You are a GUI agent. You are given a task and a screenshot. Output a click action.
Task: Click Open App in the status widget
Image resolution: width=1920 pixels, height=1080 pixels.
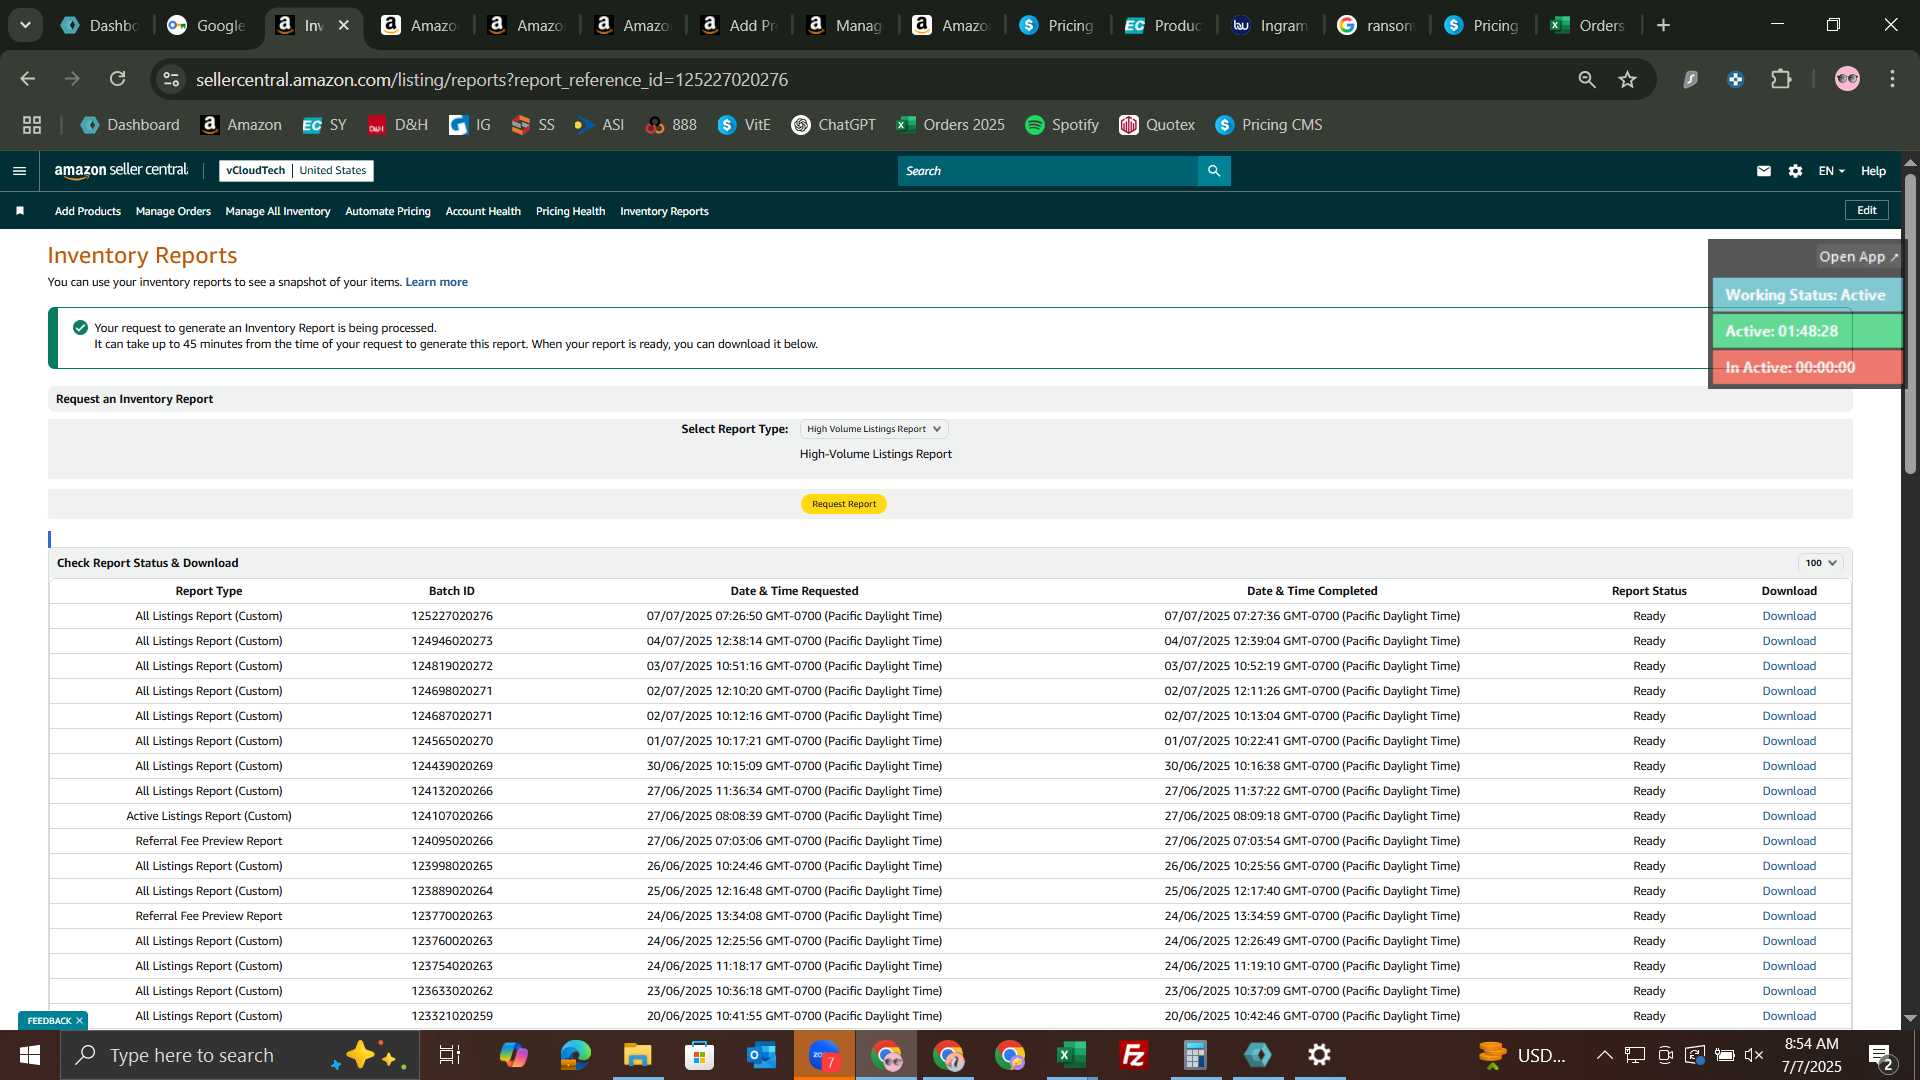[1858, 257]
